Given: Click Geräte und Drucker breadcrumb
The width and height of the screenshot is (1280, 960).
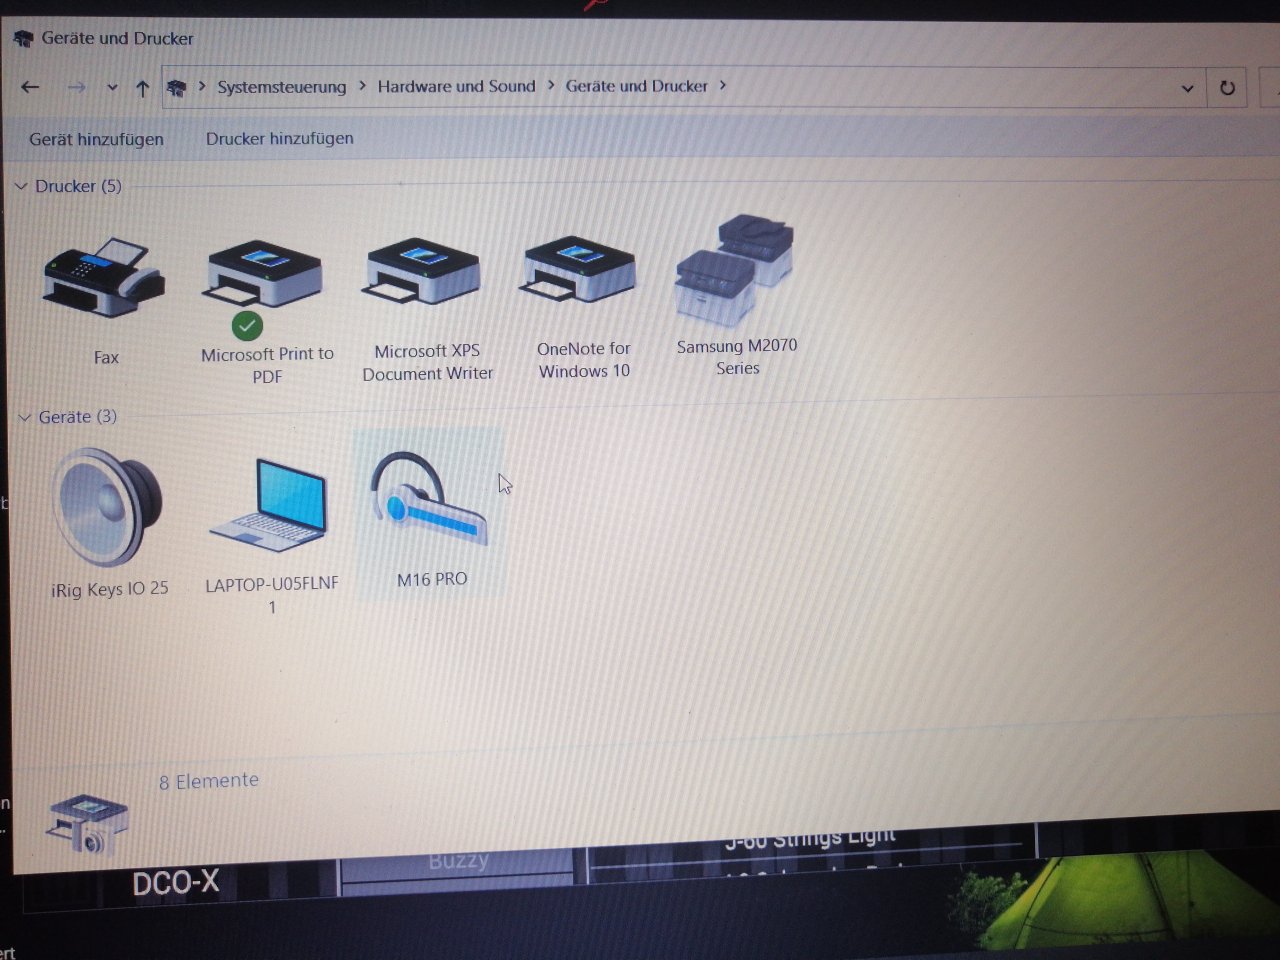Looking at the screenshot, I should [637, 86].
